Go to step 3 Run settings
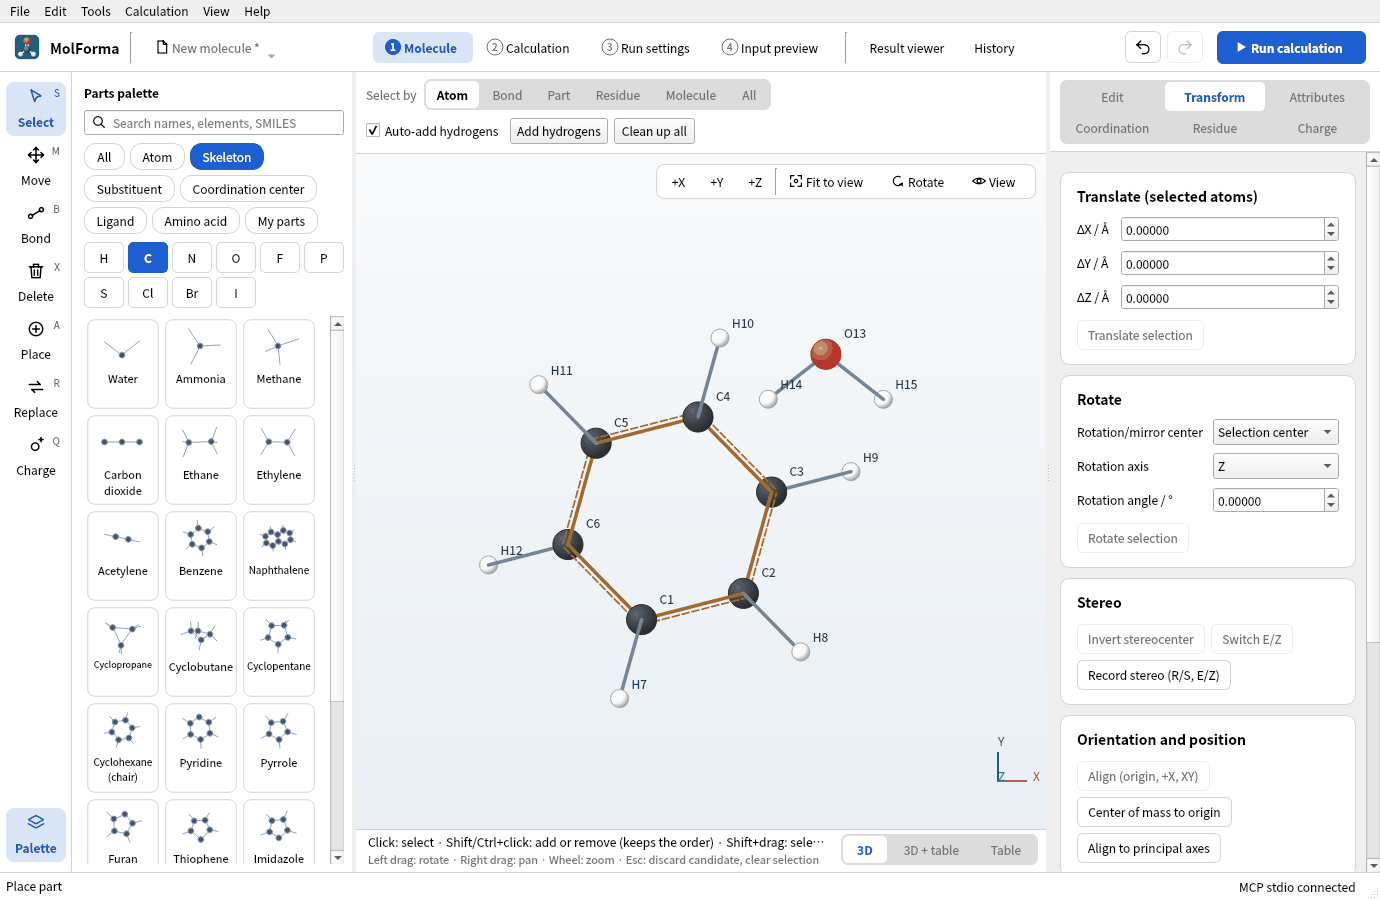Screen dimensions: 1380x900 [646, 48]
